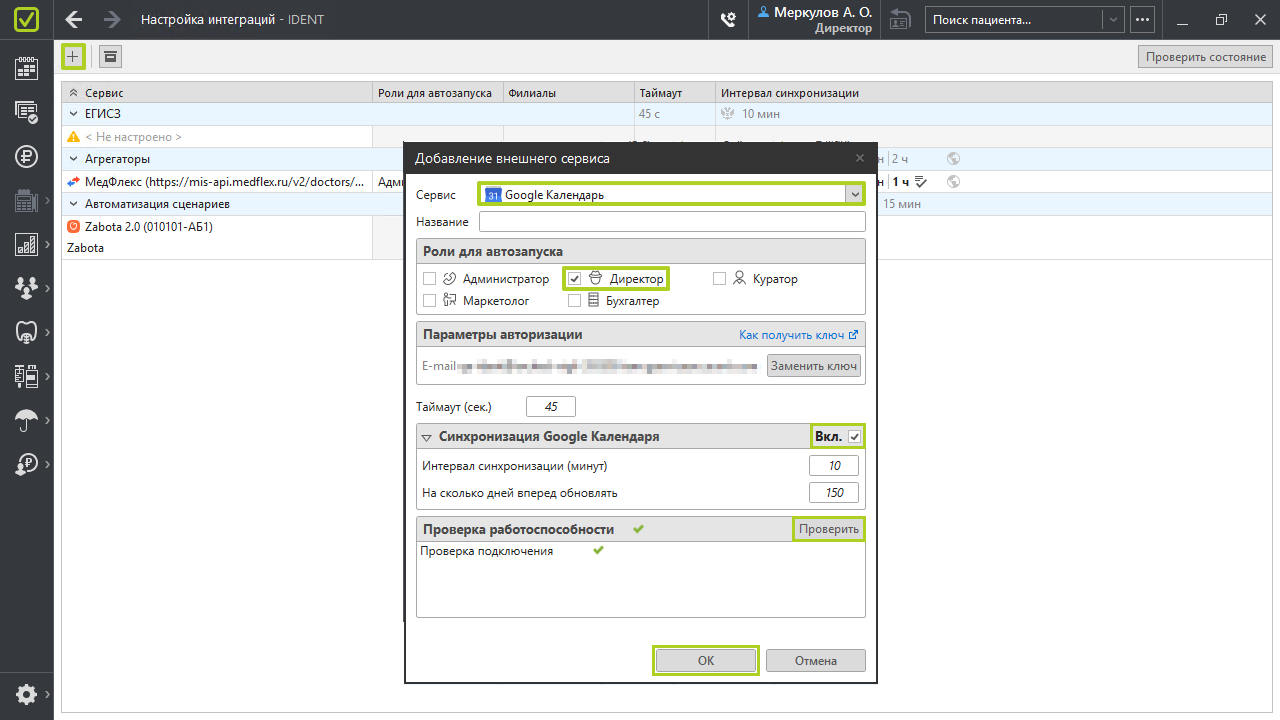Open the Сервис combo box dropdown arrow

(x=854, y=194)
